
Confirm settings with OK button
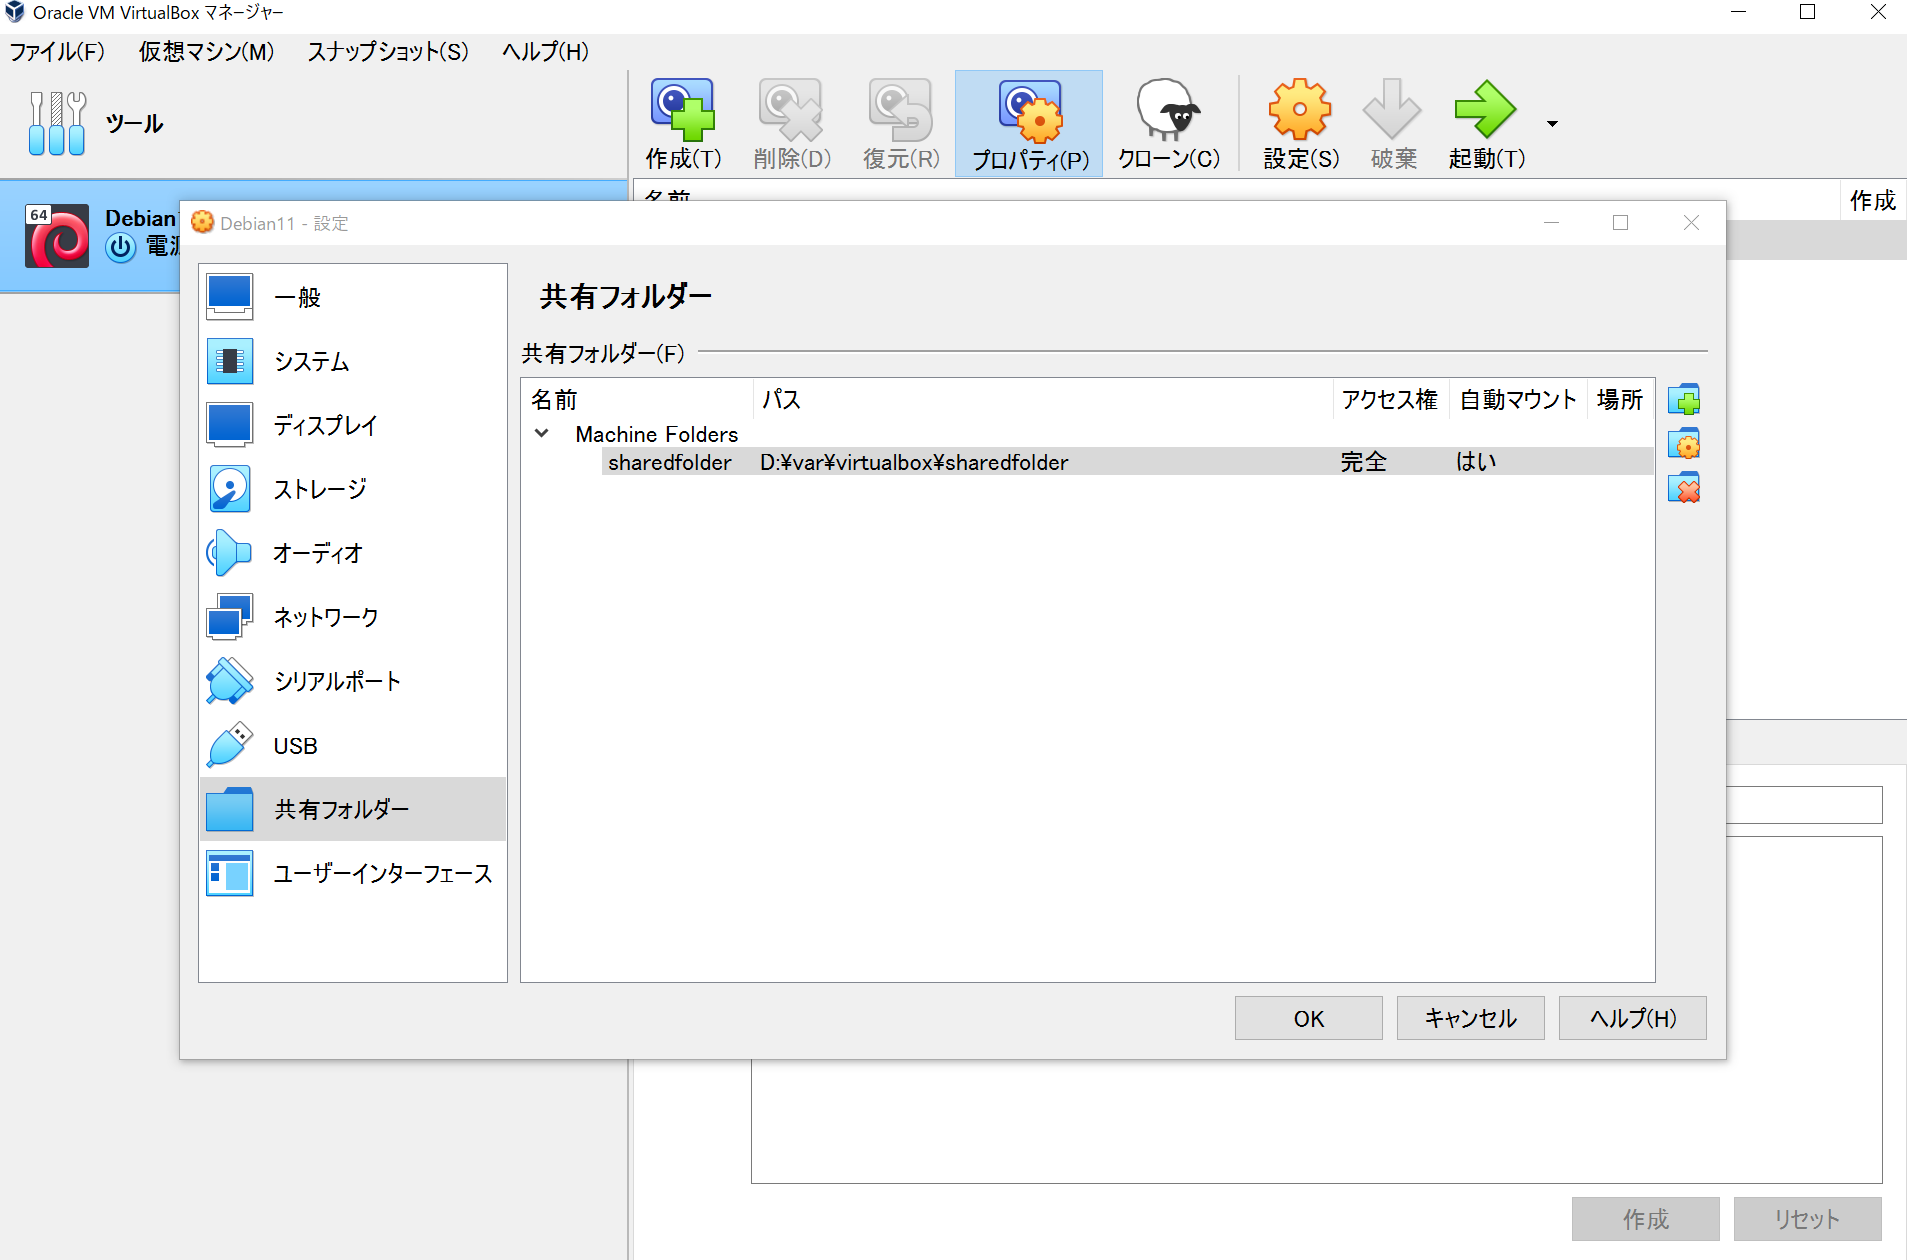click(x=1308, y=1018)
